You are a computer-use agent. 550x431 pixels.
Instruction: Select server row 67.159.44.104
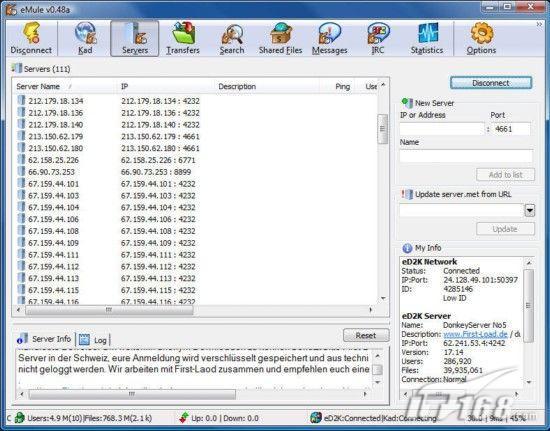195,207
